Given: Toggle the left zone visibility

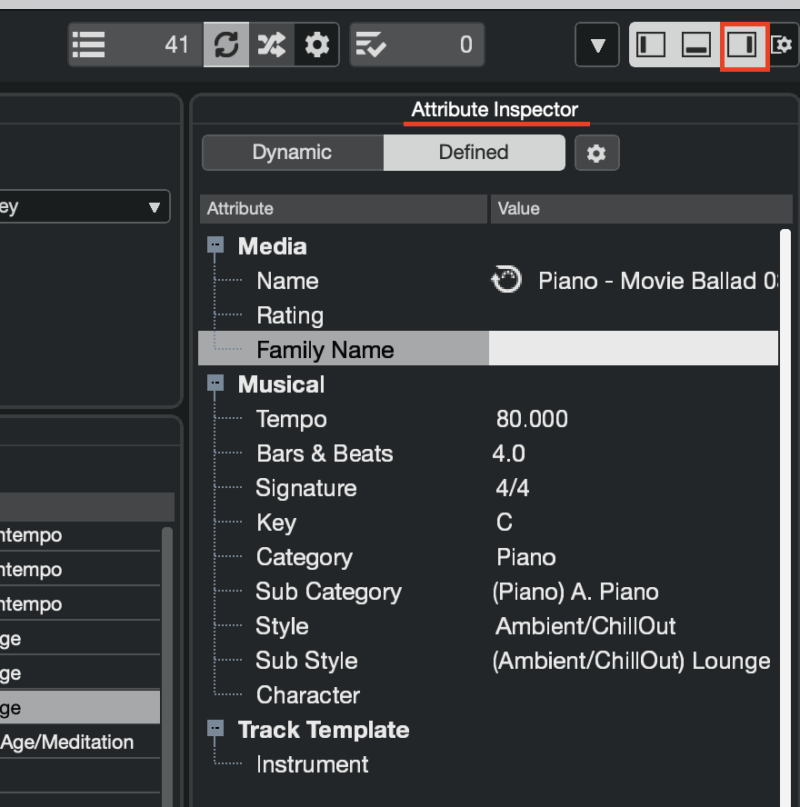Looking at the screenshot, I should (x=651, y=45).
